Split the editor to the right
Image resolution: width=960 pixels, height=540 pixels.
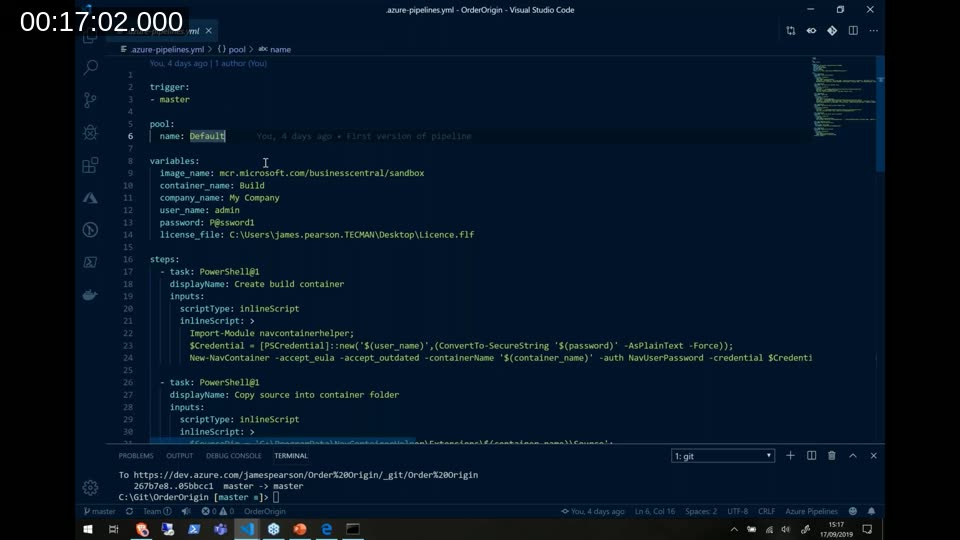[x=853, y=31]
